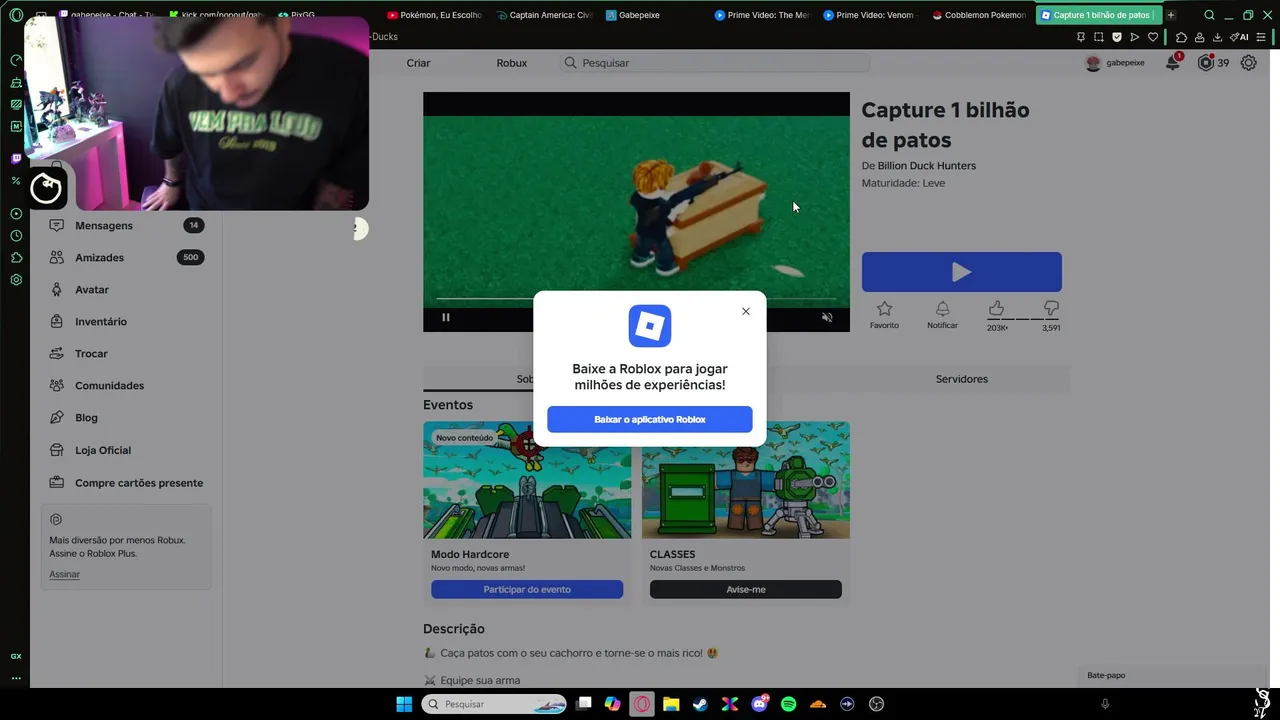Open the CLASSES event thumbnail
This screenshot has width=1280, height=720.
tap(746, 480)
